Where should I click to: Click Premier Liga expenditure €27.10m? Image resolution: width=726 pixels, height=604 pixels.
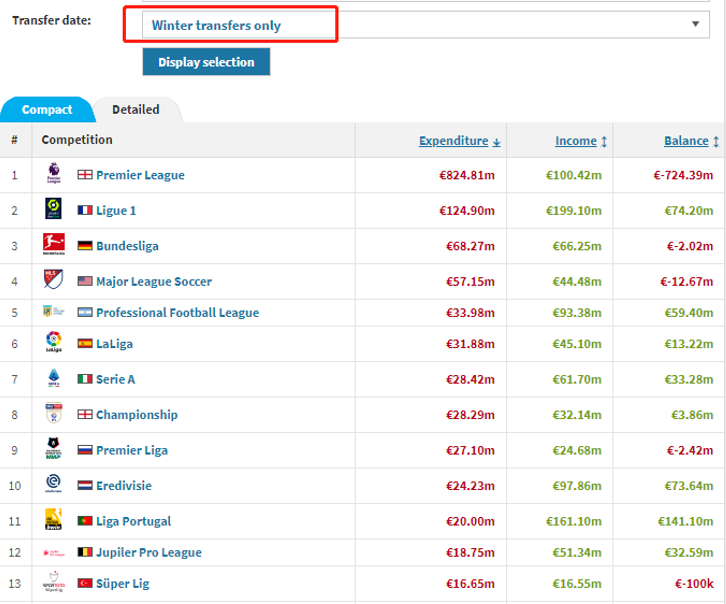click(x=470, y=450)
